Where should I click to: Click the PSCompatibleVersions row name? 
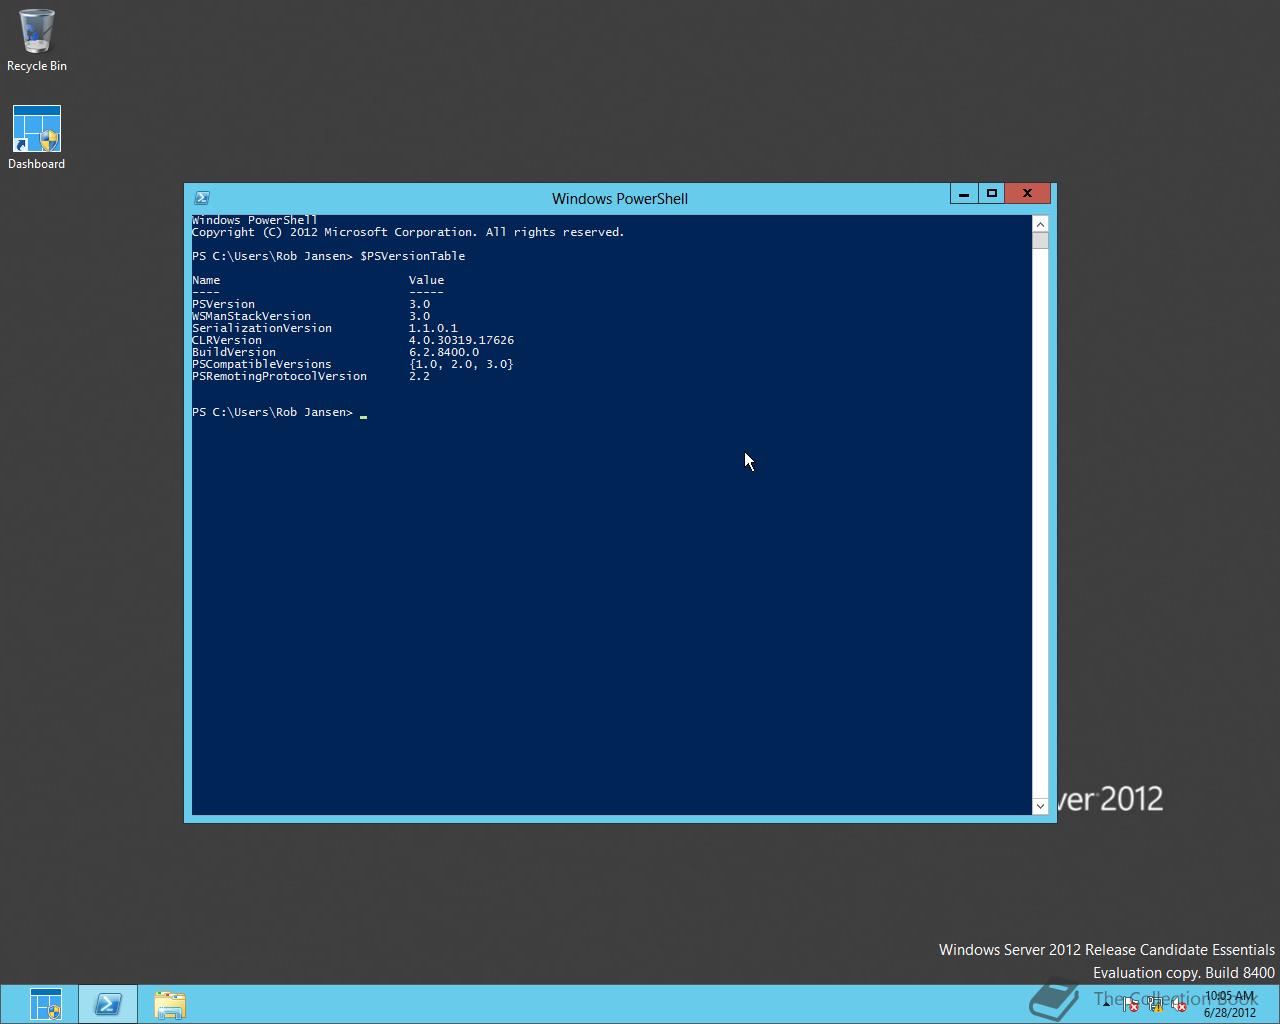[262, 364]
